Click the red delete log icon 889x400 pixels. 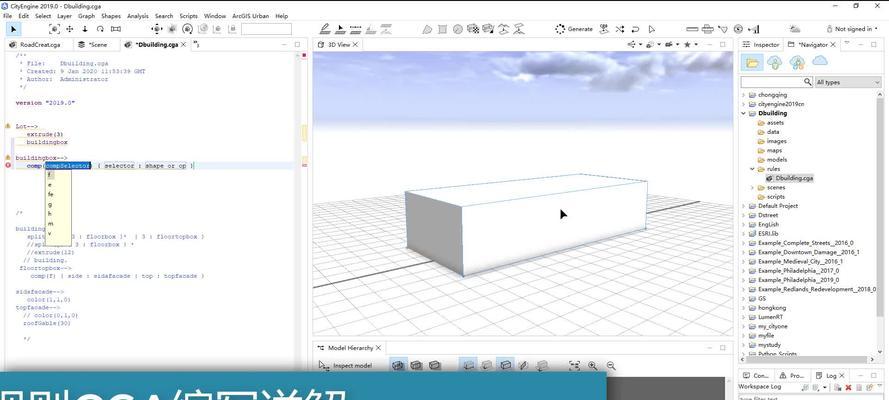click(x=848, y=387)
